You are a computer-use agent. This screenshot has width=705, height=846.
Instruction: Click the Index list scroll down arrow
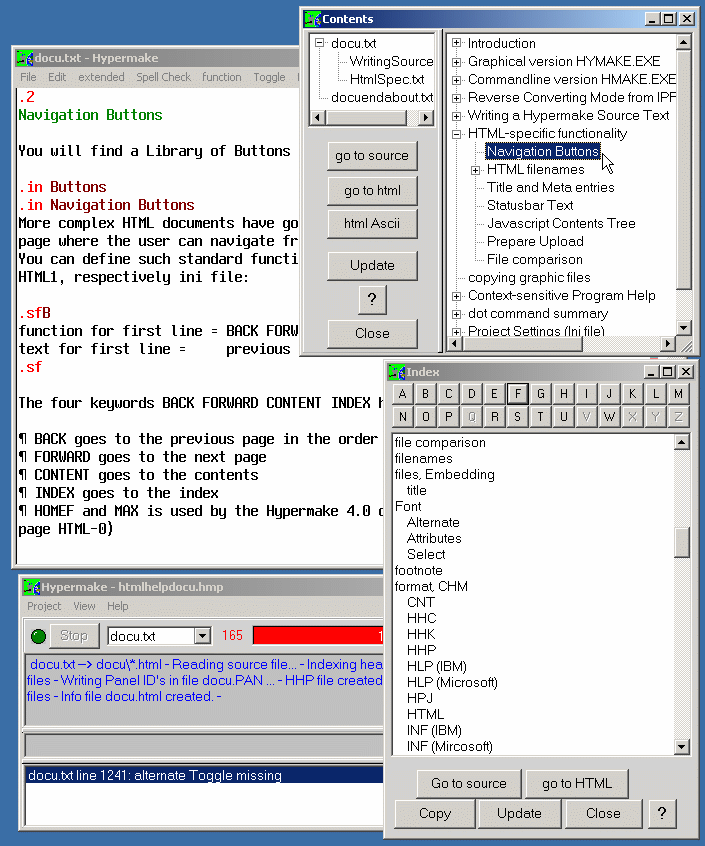[682, 747]
